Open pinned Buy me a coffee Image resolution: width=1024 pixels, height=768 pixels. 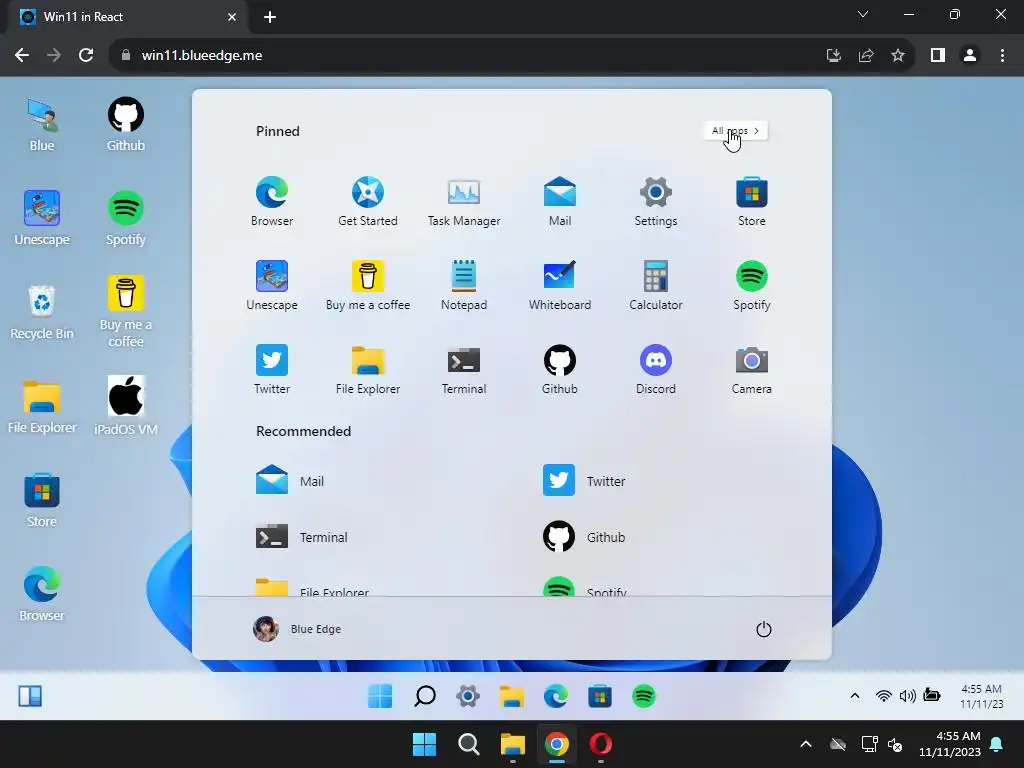368,285
